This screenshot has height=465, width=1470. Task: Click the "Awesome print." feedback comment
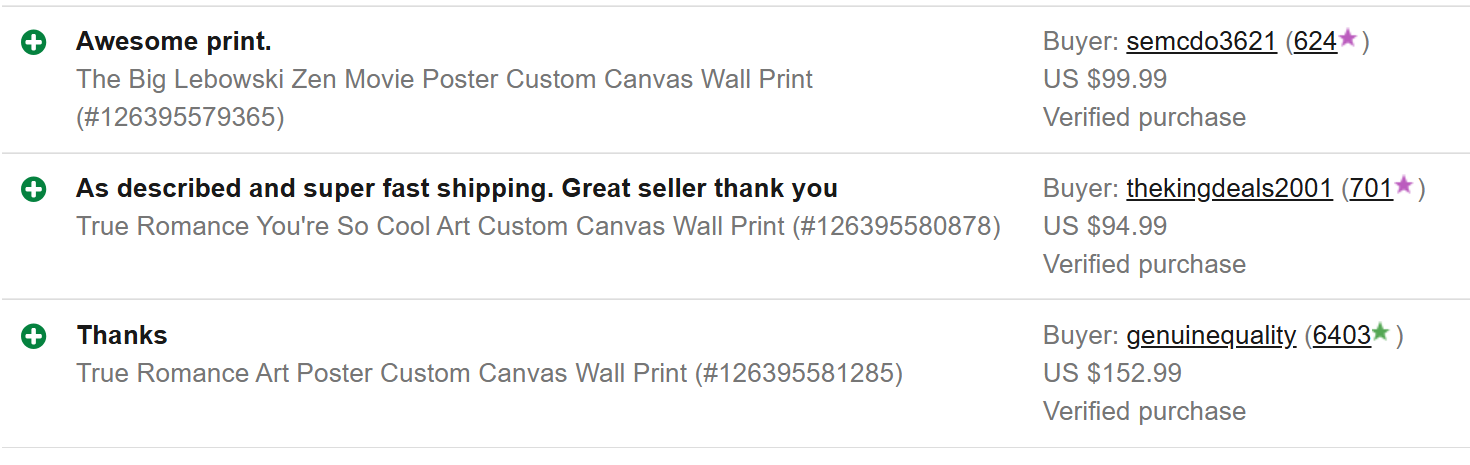click(174, 42)
